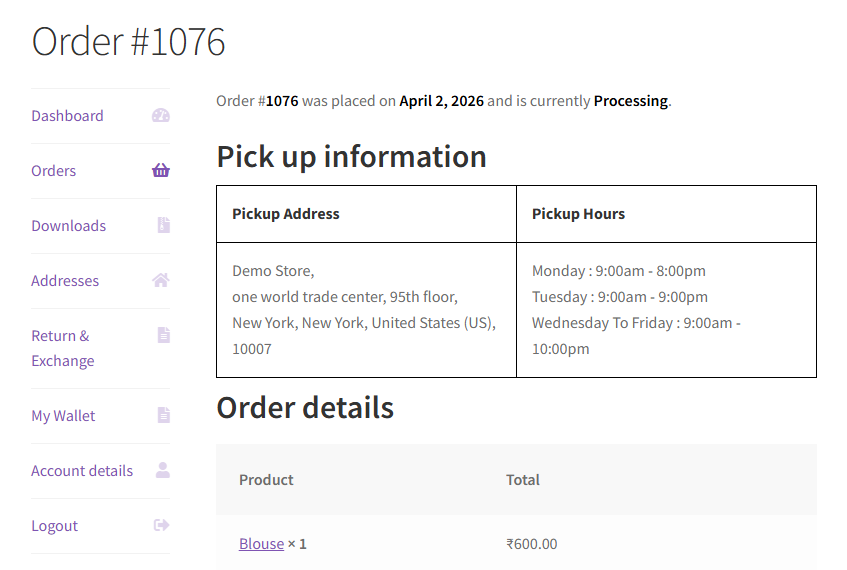Log out using the Logout link
Viewport: 847px width, 570px height.
pos(54,526)
